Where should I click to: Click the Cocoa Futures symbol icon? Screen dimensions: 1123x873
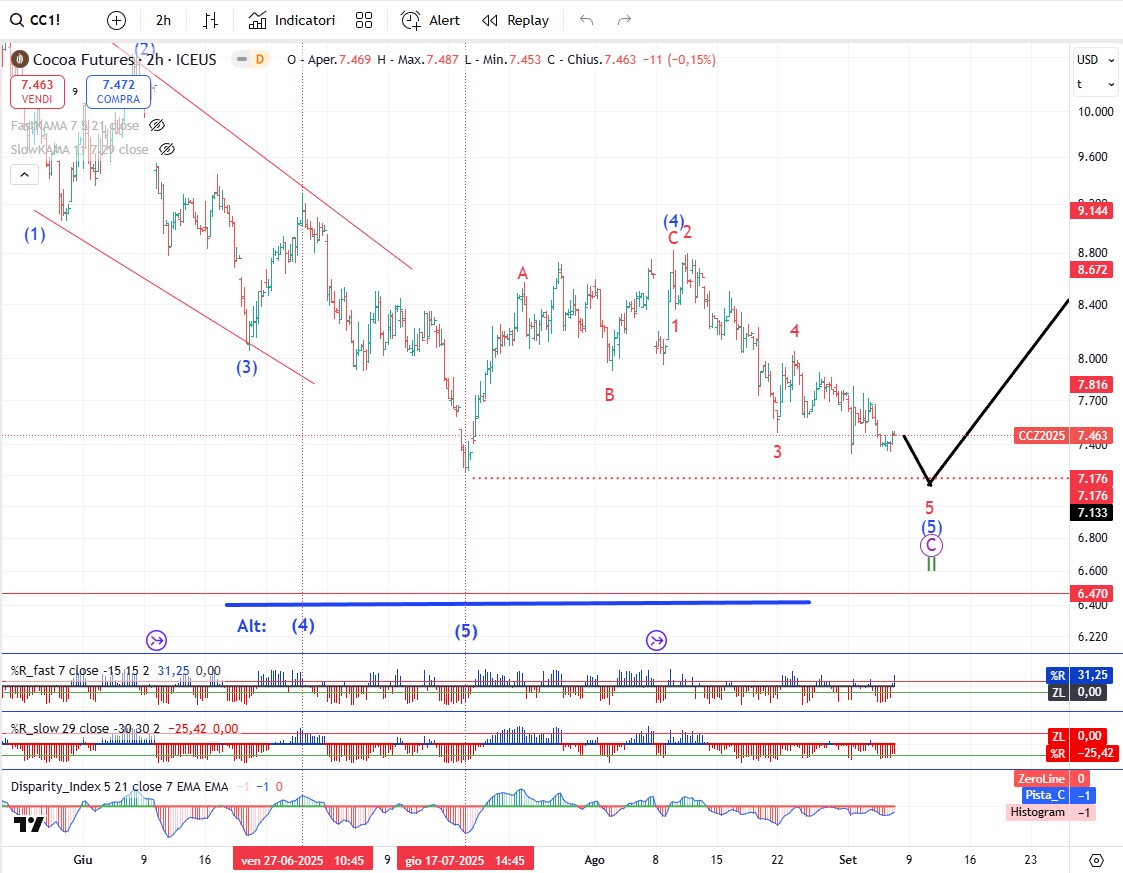click(x=19, y=59)
